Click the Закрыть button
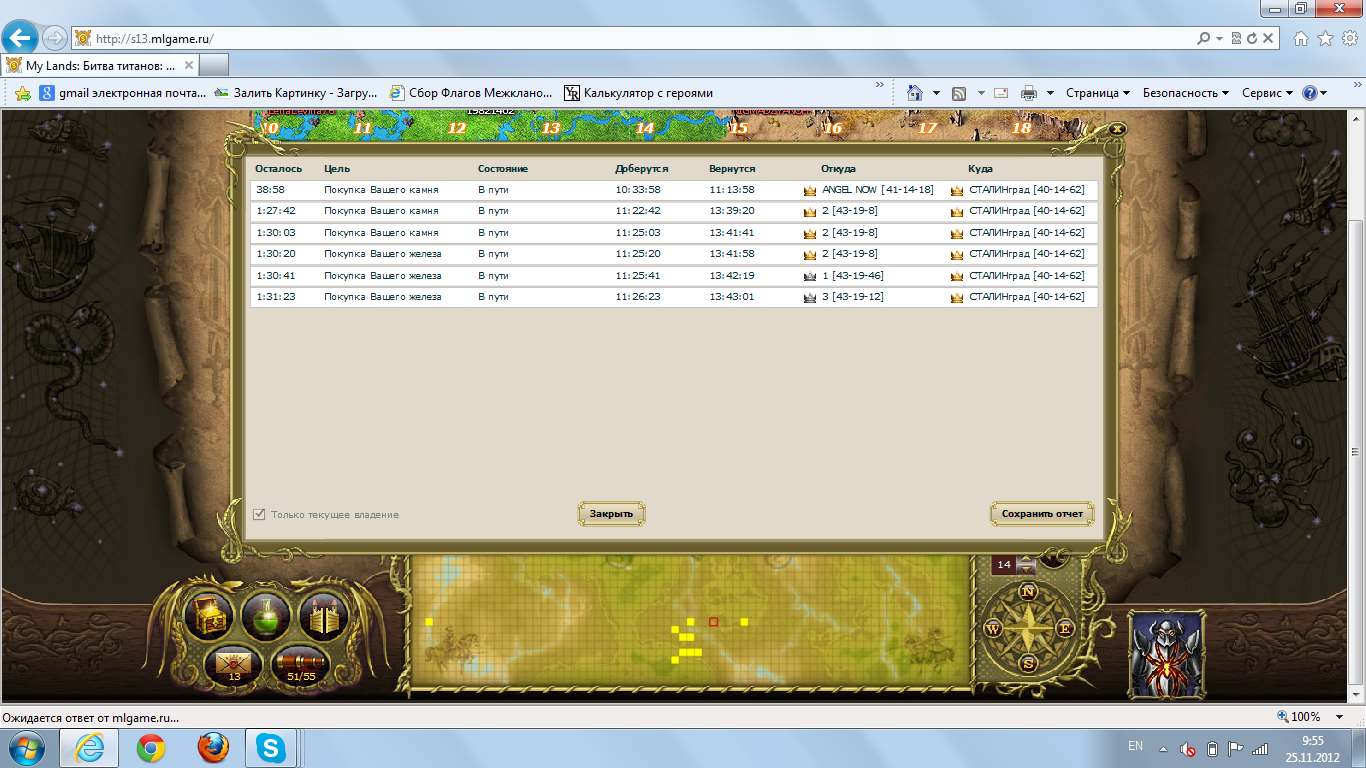 [x=611, y=514]
